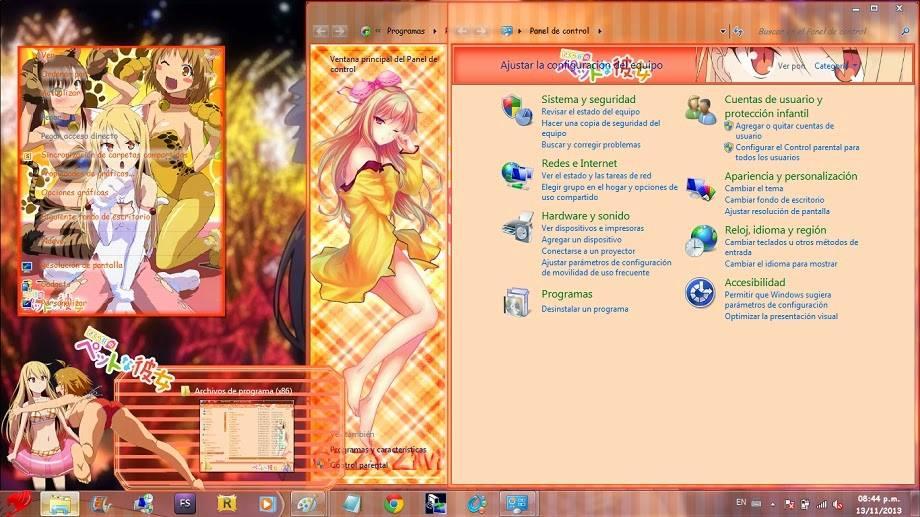Open the yellow R application on the taskbar
920x517 pixels.
coord(226,503)
